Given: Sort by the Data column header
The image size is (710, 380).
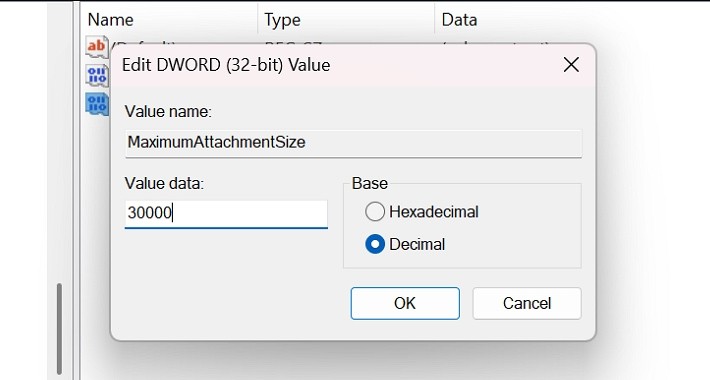Looking at the screenshot, I should pos(459,20).
